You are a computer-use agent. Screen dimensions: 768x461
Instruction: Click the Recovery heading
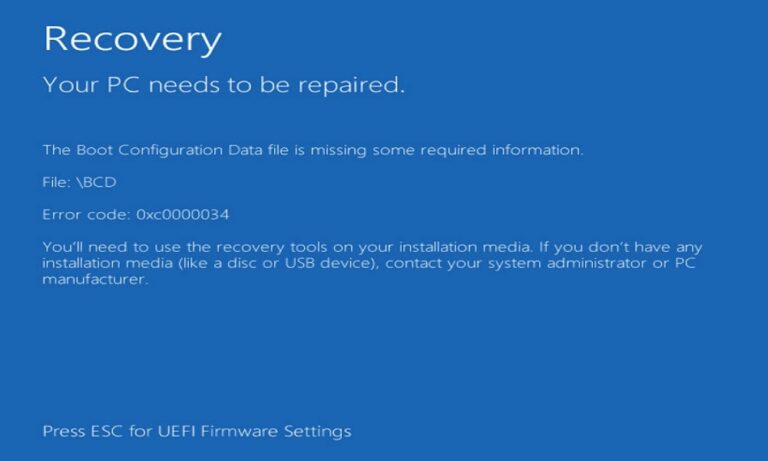click(x=132, y=40)
